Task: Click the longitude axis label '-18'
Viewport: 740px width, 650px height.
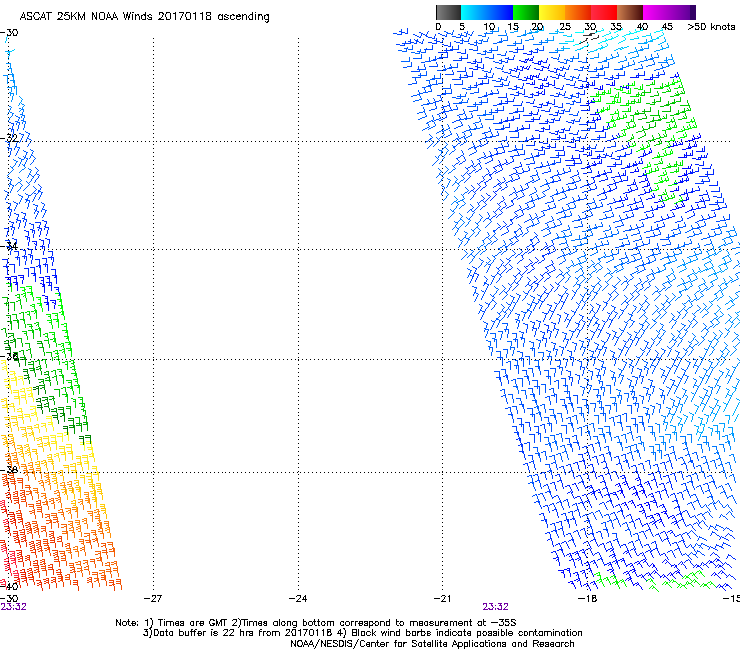Action: tap(588, 599)
